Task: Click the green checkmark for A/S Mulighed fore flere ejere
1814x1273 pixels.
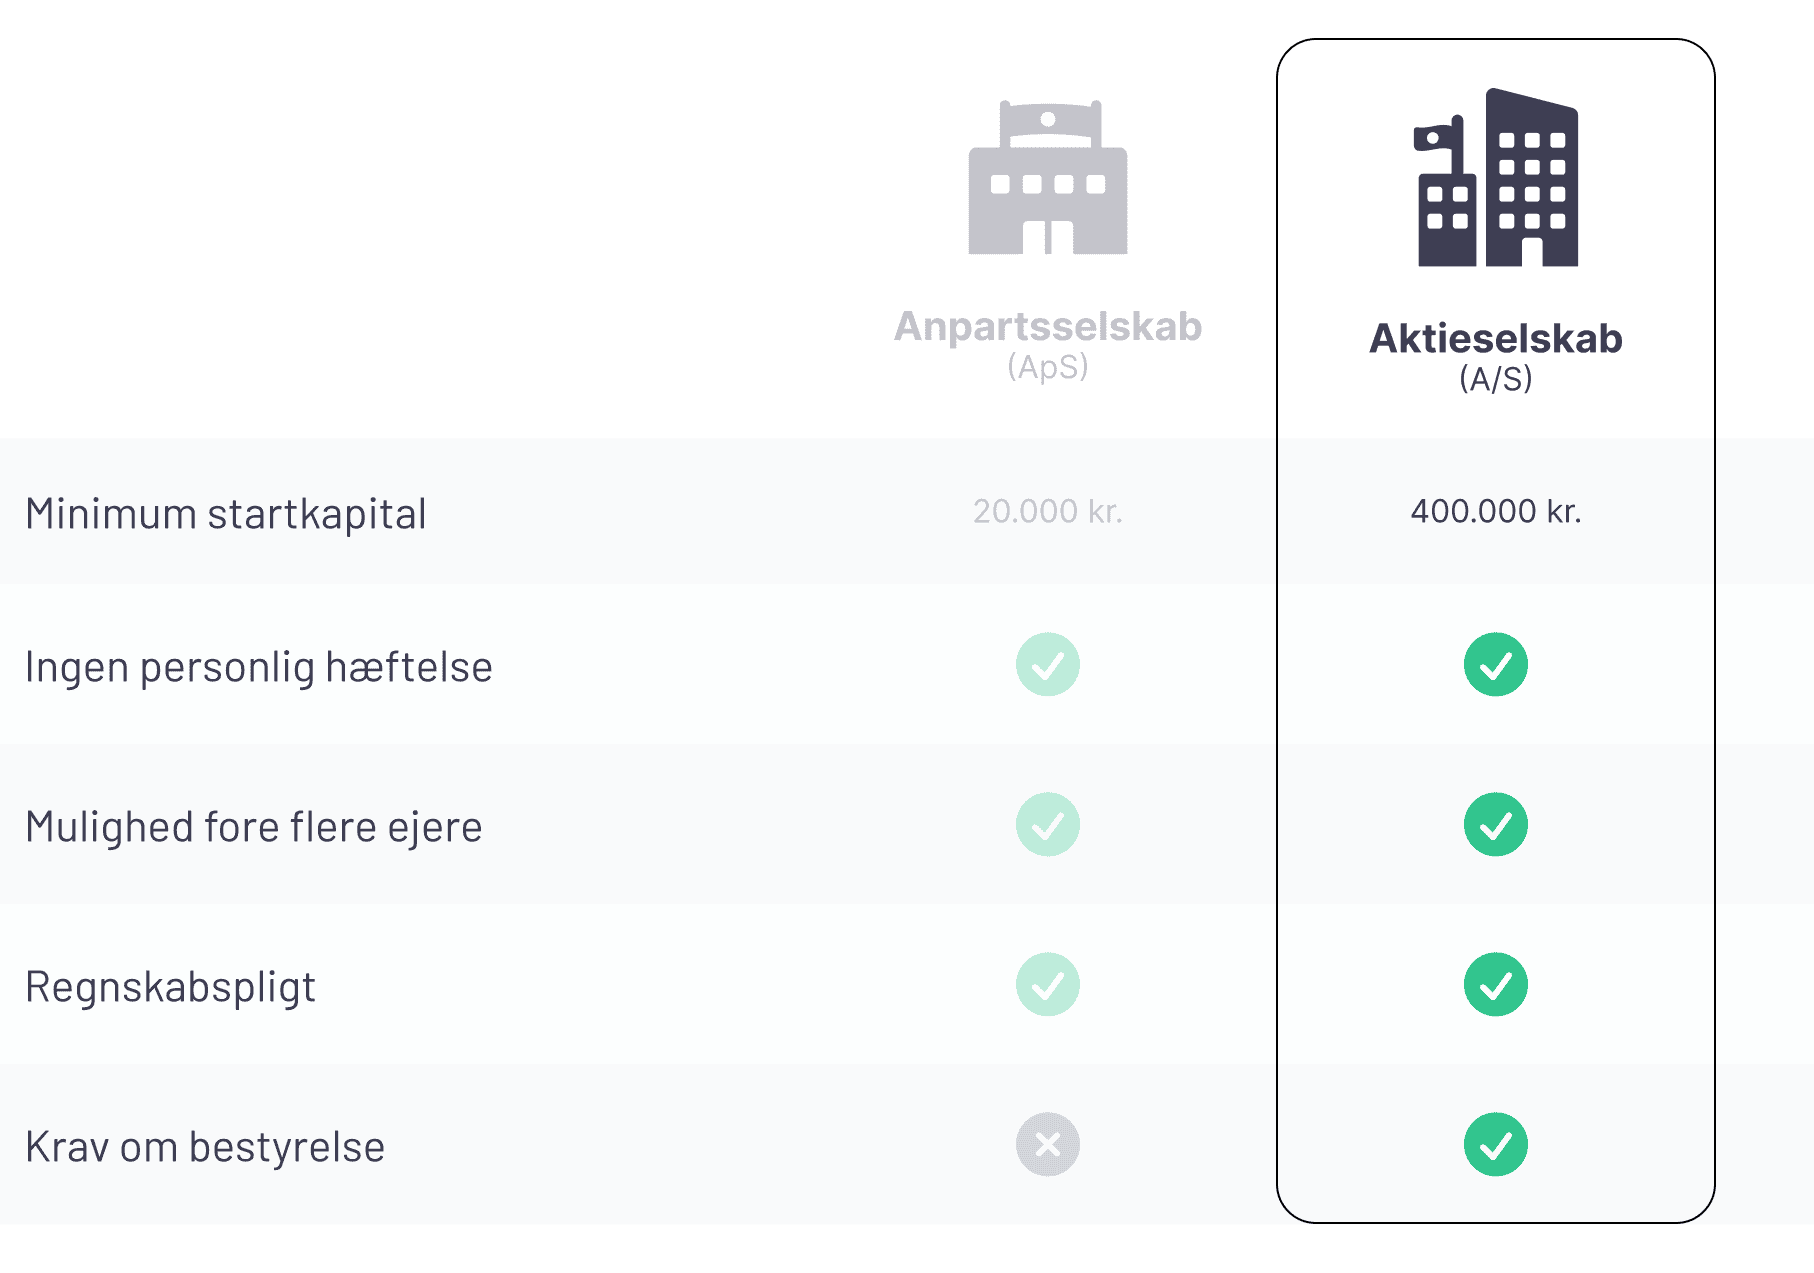Action: (x=1496, y=824)
